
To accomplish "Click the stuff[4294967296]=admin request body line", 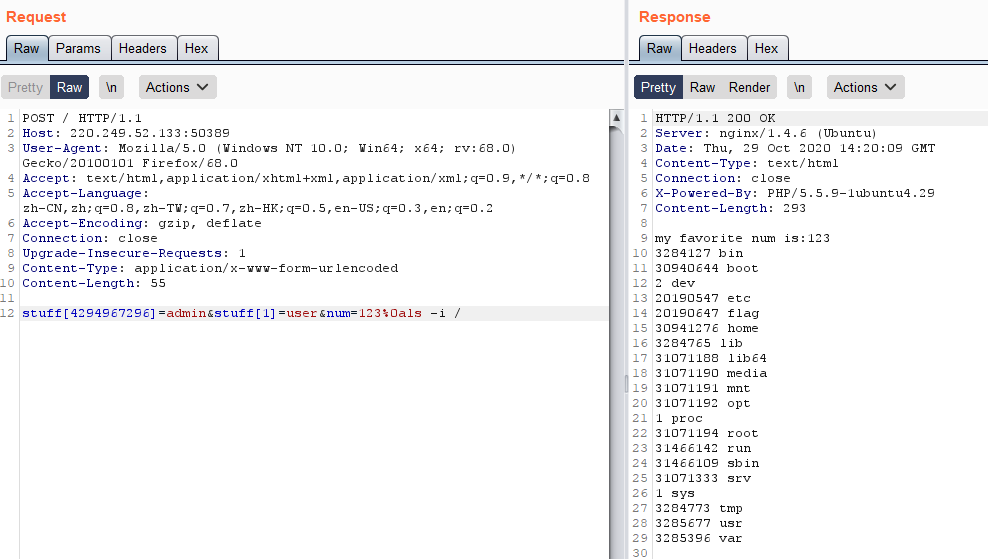I will [x=241, y=313].
